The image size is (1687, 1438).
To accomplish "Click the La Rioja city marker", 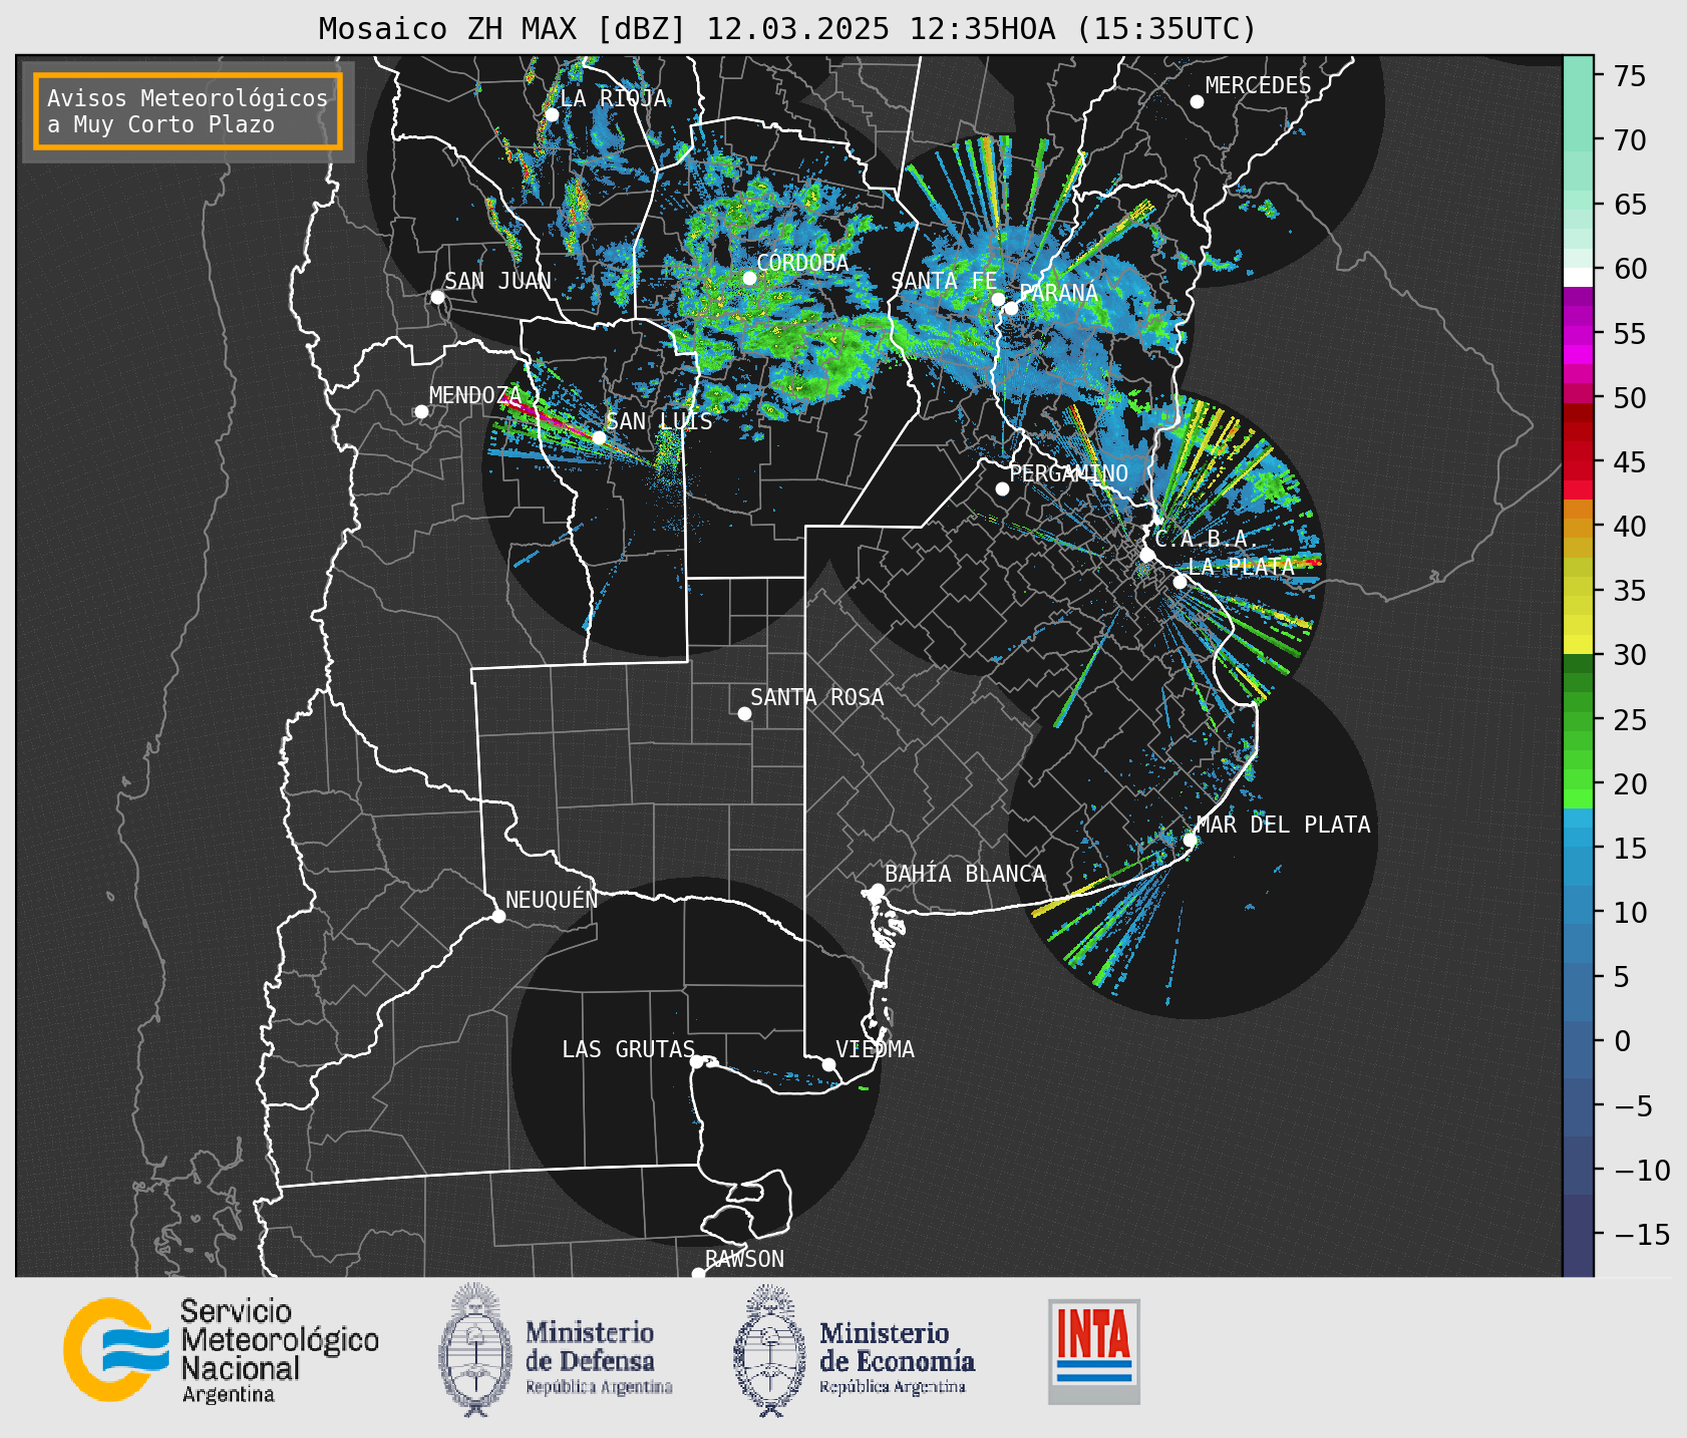I will point(551,115).
